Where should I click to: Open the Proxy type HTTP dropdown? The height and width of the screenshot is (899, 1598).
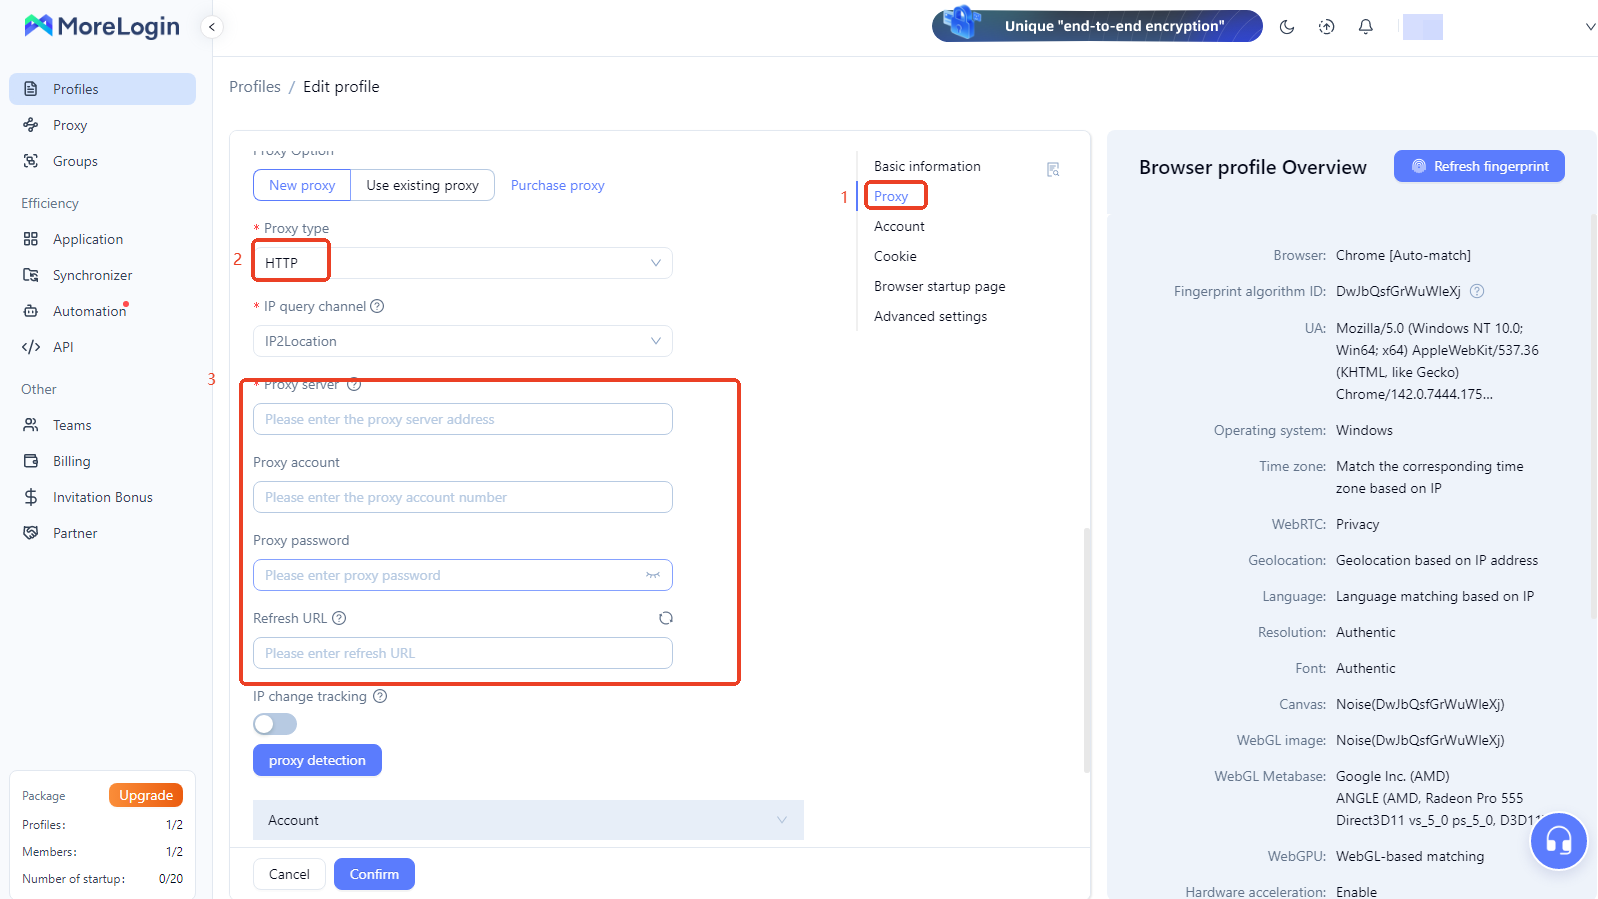click(462, 263)
